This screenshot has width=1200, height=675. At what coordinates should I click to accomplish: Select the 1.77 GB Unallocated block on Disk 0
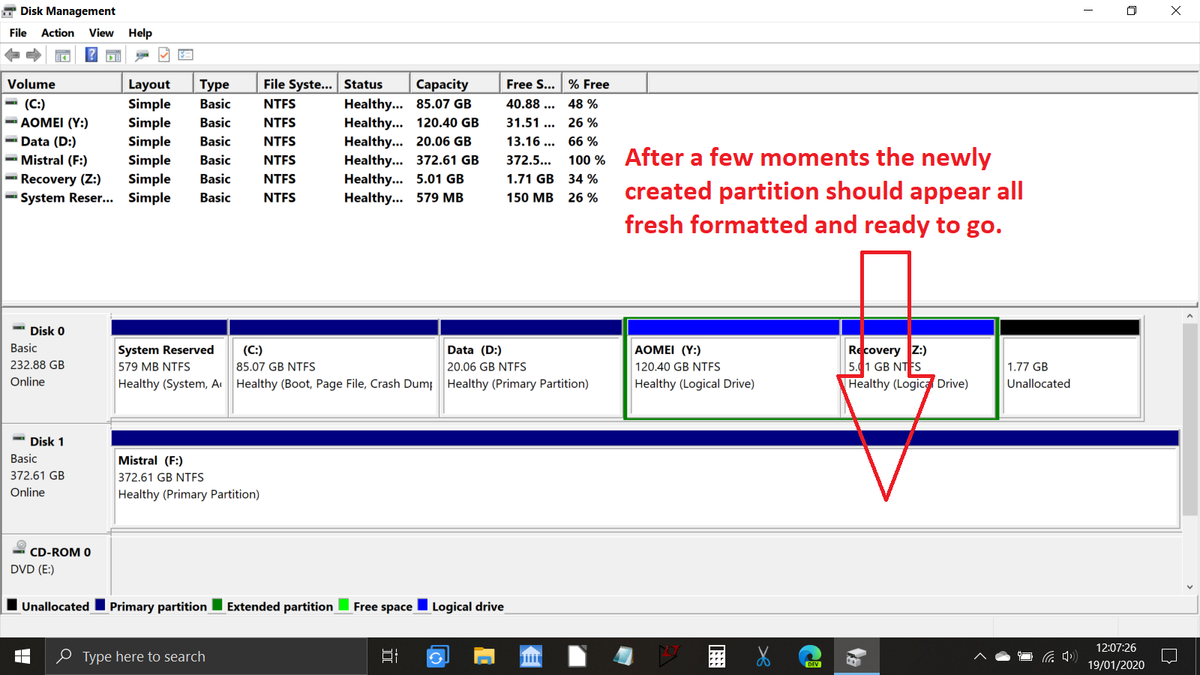click(1069, 375)
